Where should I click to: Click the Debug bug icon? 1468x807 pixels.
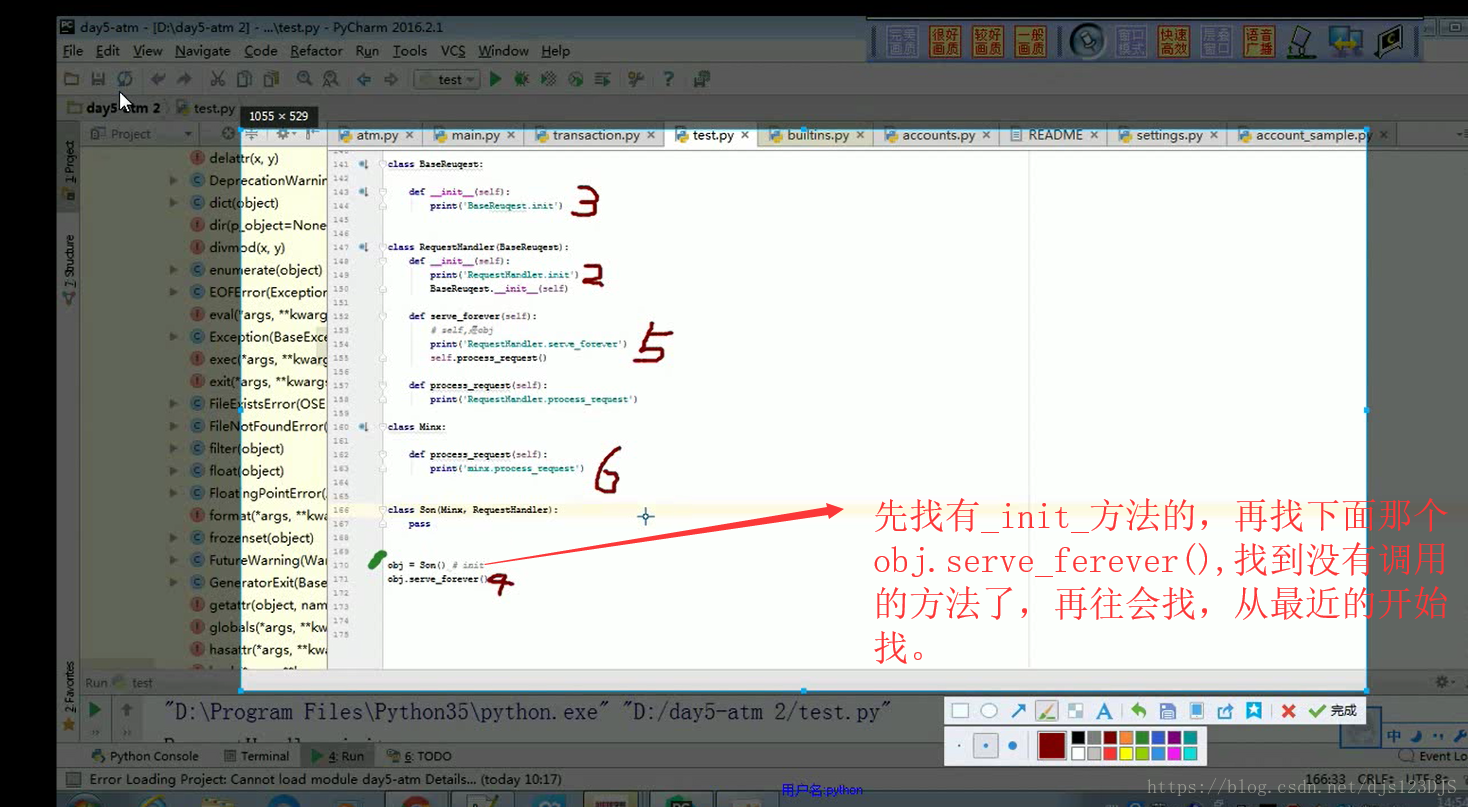[521, 79]
